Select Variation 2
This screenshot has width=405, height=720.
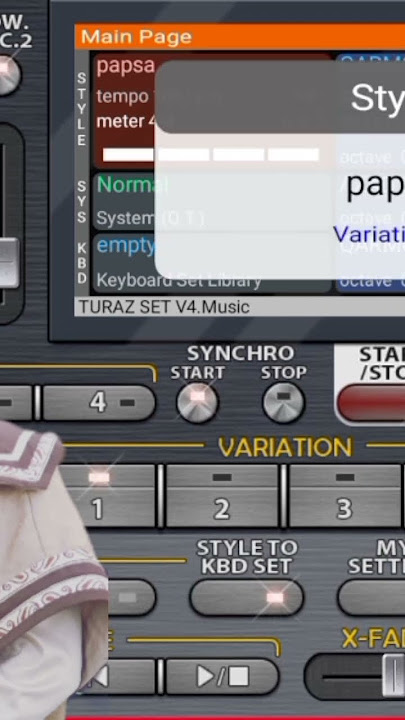point(222,496)
